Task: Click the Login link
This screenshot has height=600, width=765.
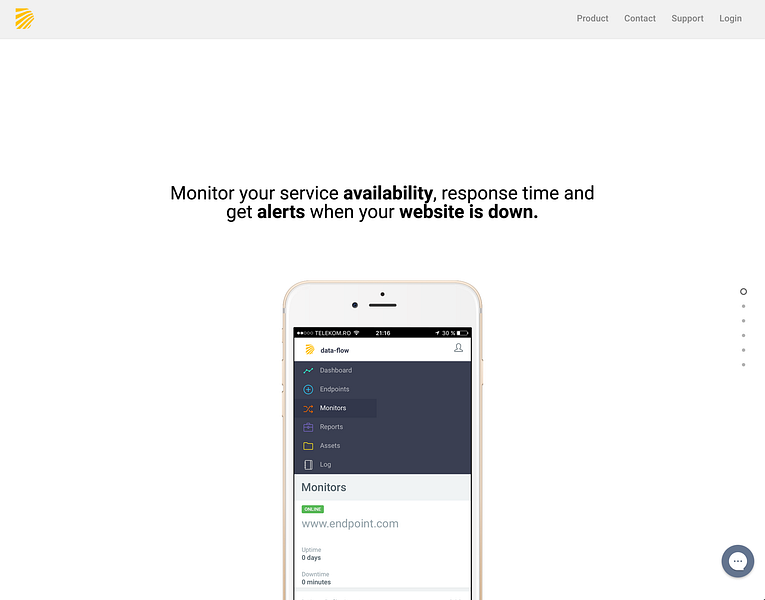Action: point(730,19)
